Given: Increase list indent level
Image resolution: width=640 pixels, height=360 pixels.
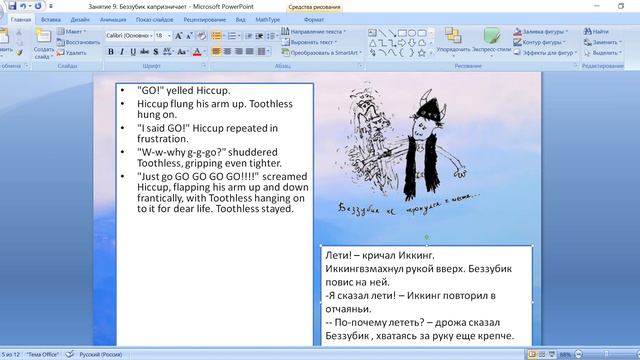Looking at the screenshot, I should pos(259,36).
